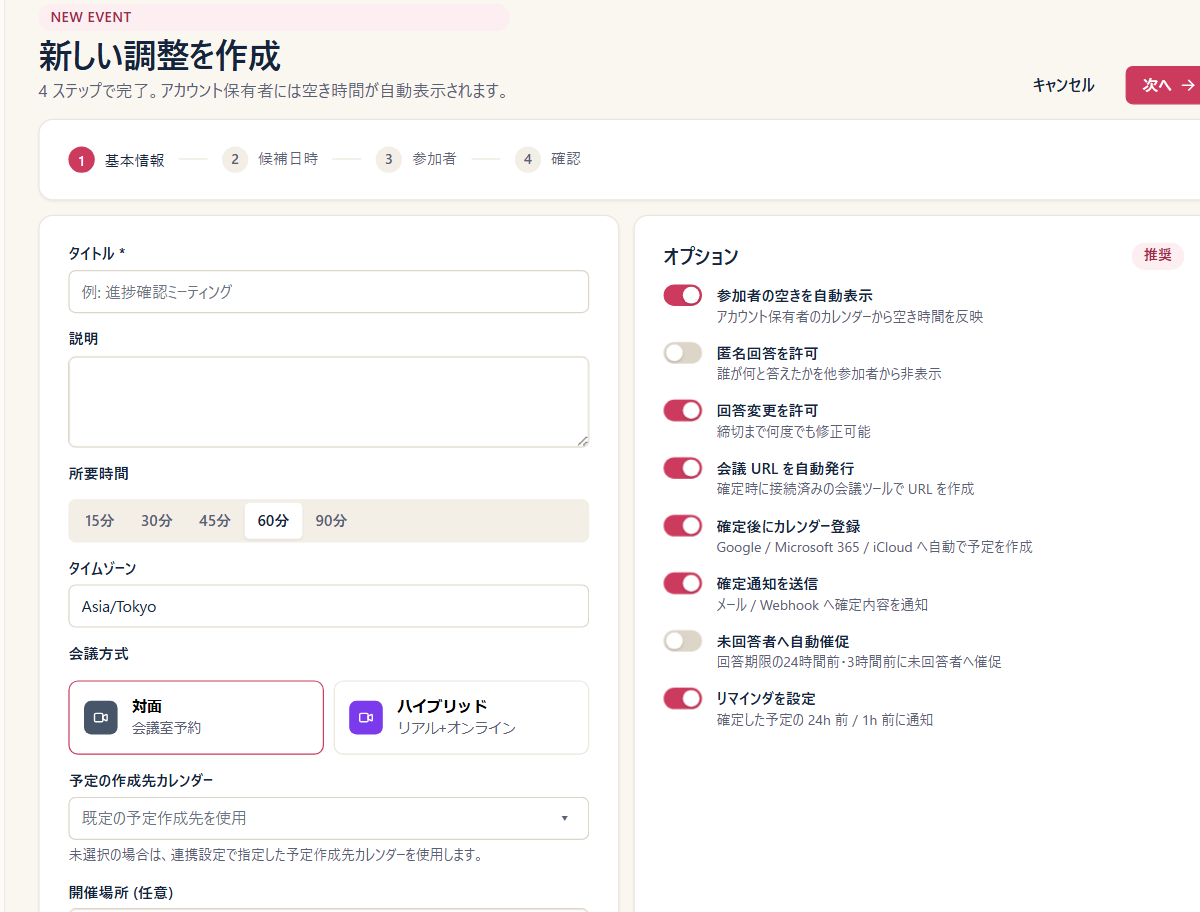Viewport: 1200px width, 912px height.
Task: Click the キャンセル button
Action: click(1063, 85)
